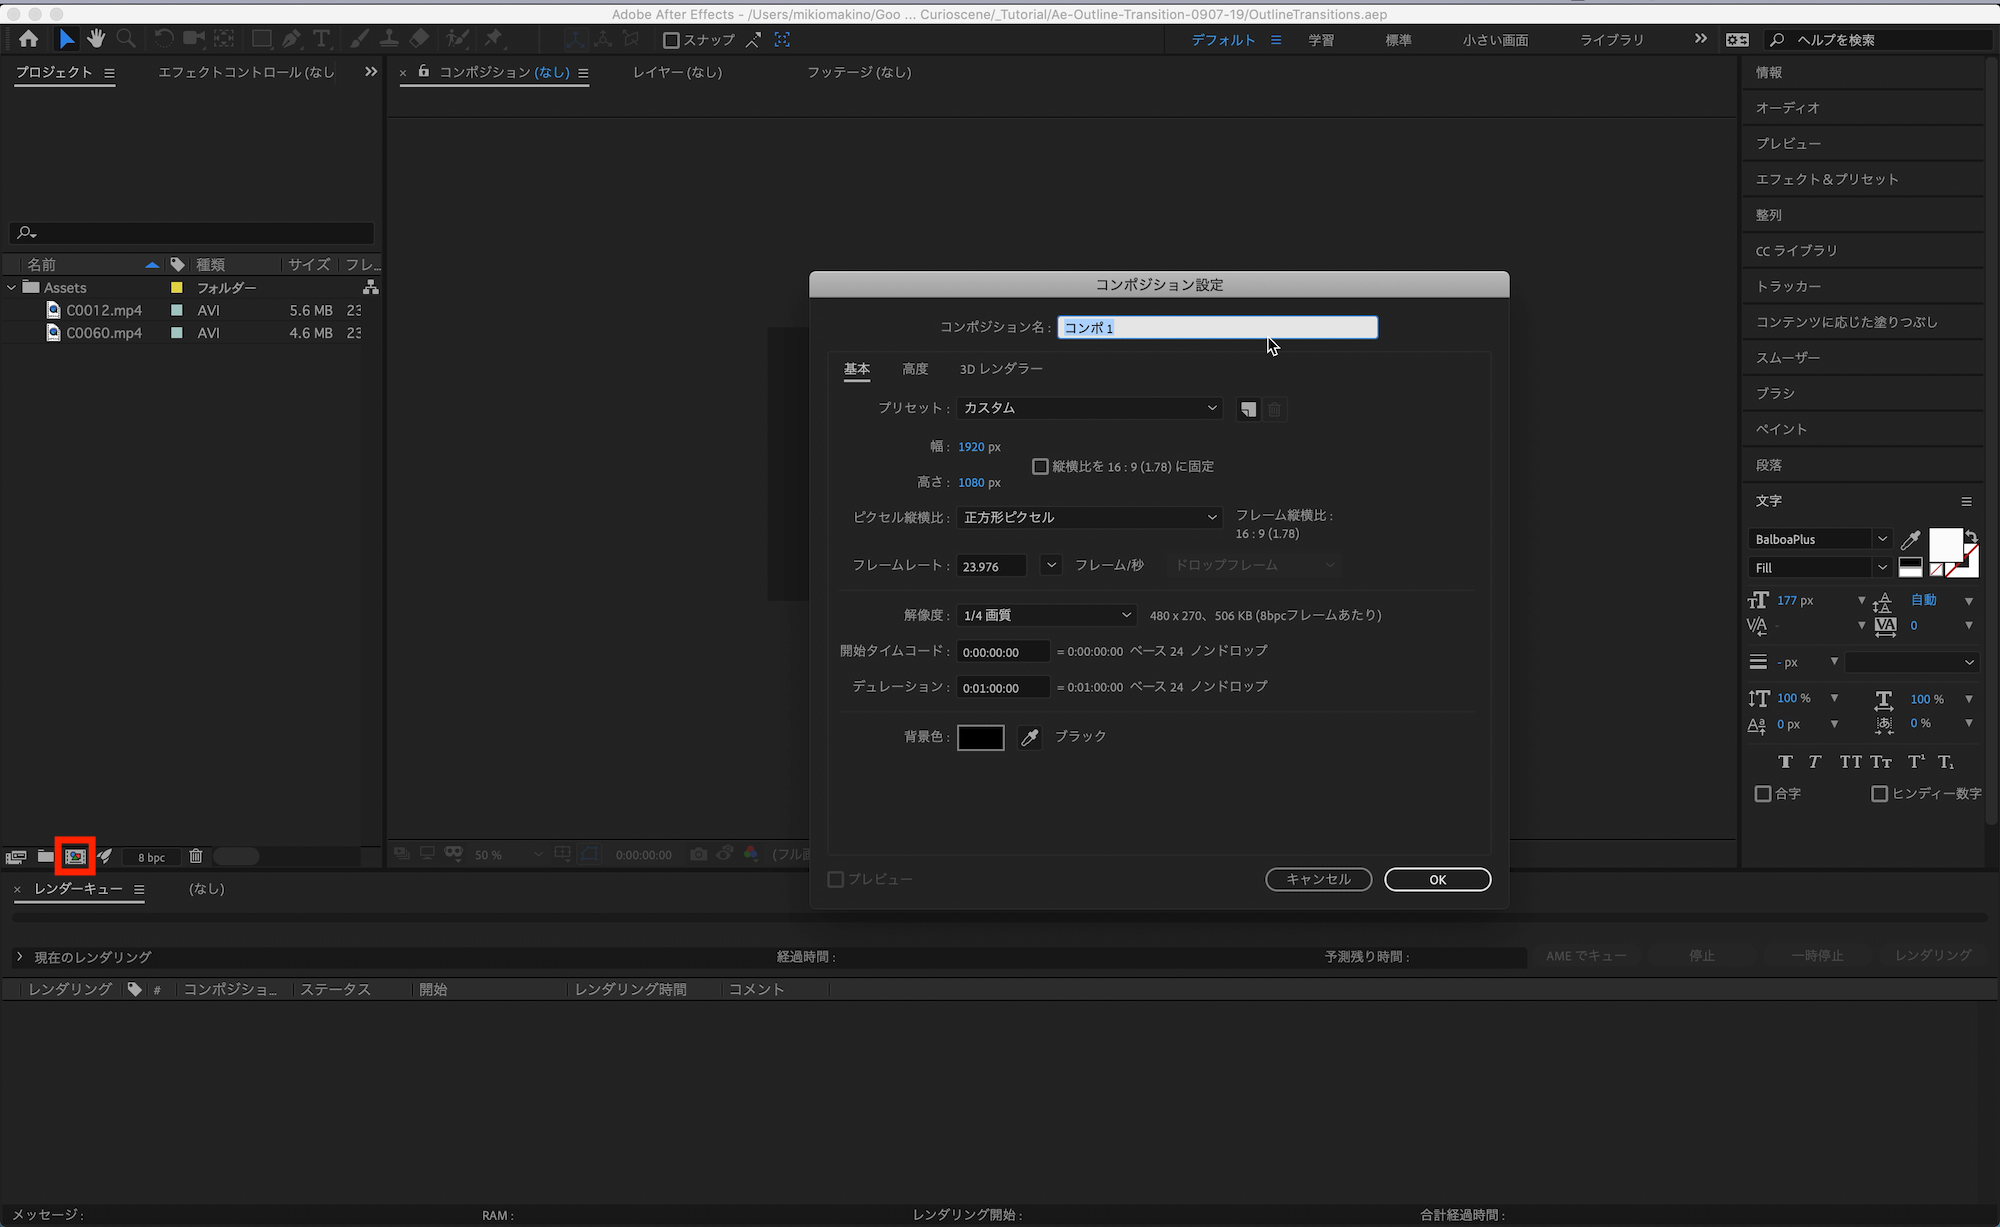Screen dimensions: 2000x1227
Task: Click OK to confirm composition settings
Action: pyautogui.click(x=1437, y=879)
